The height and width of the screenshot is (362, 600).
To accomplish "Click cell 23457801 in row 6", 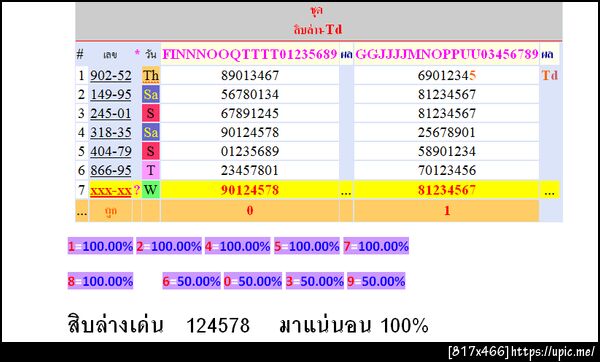I will click(250, 170).
